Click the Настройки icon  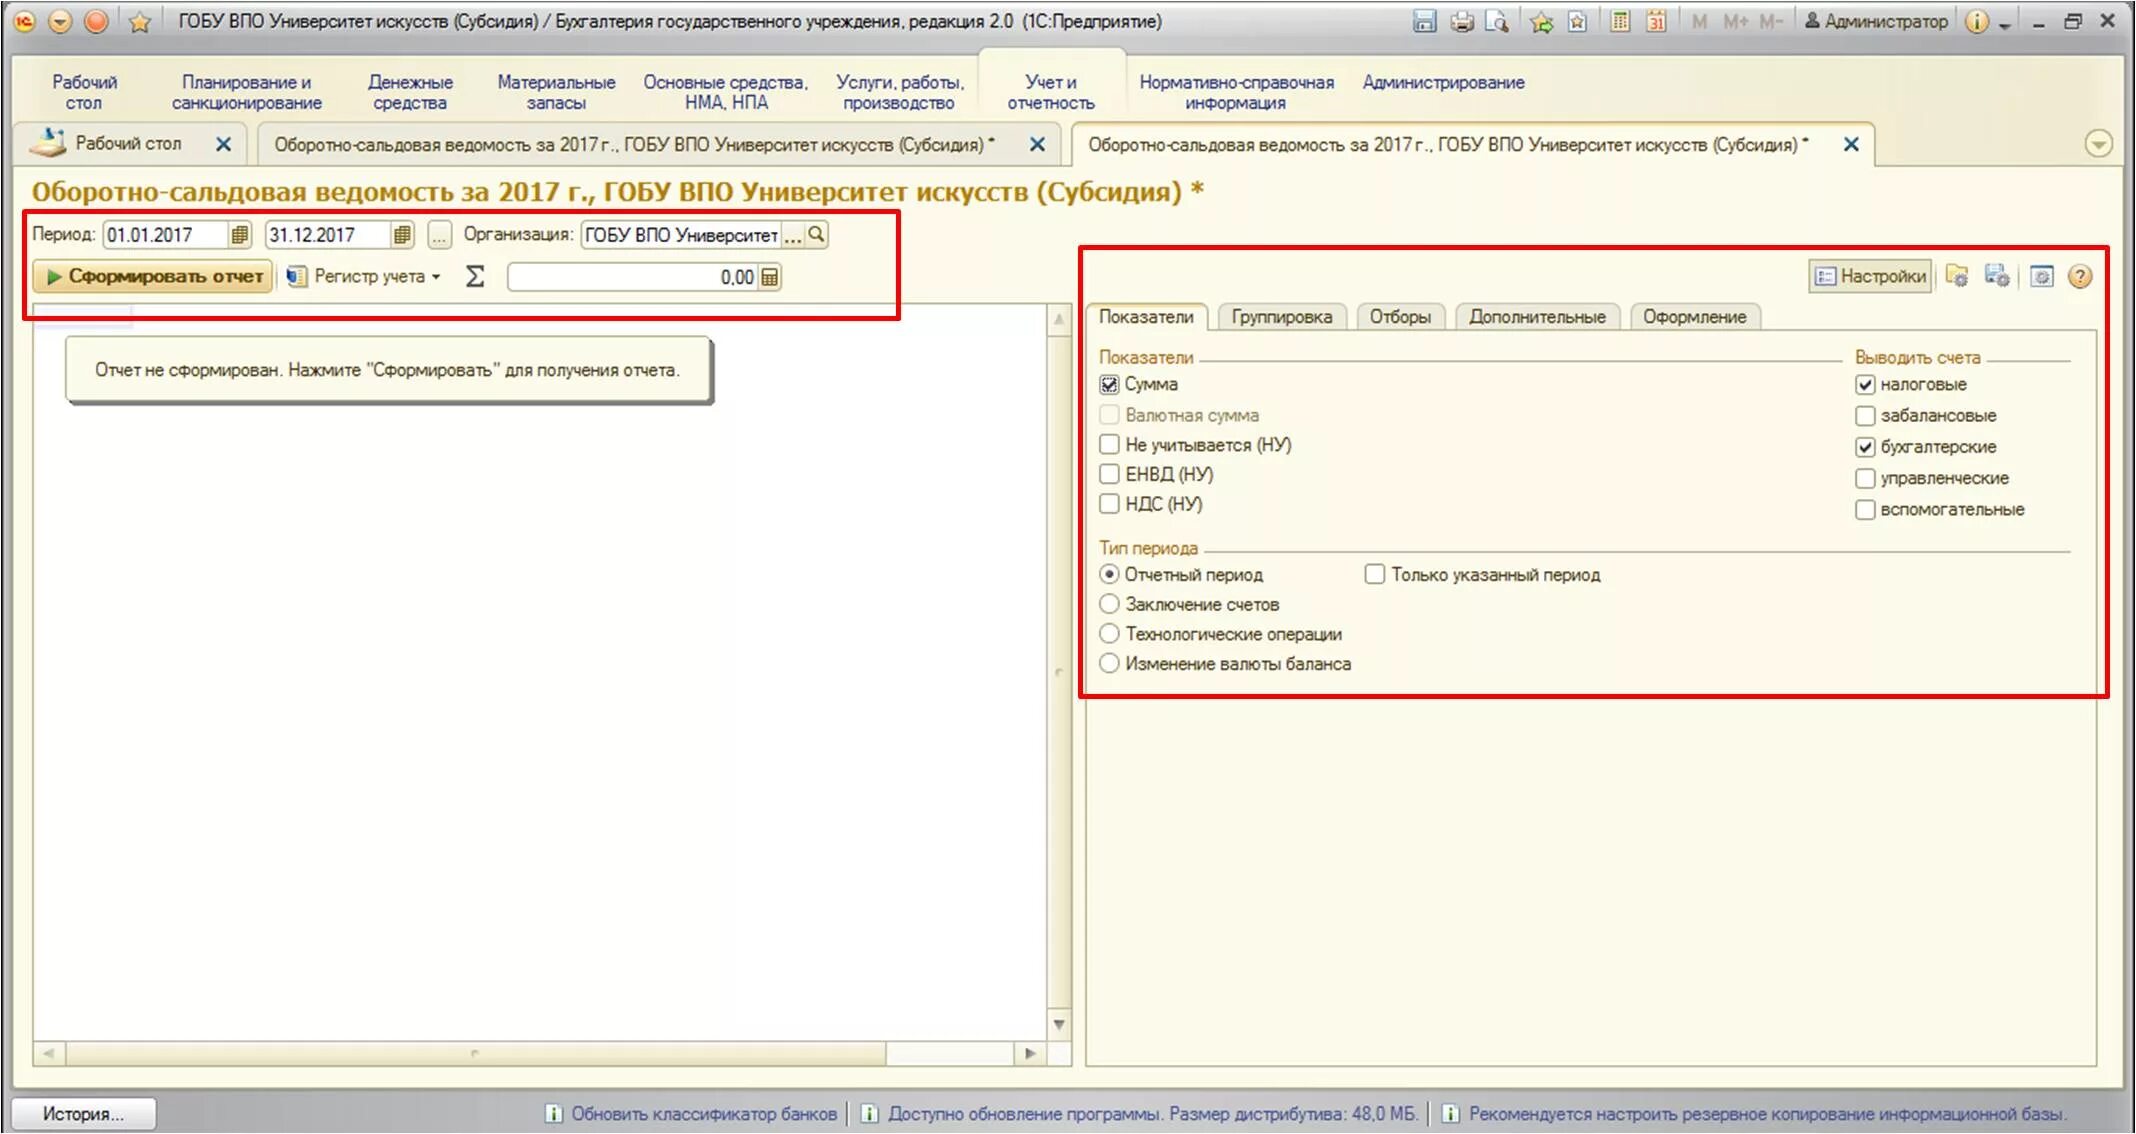click(x=1872, y=275)
